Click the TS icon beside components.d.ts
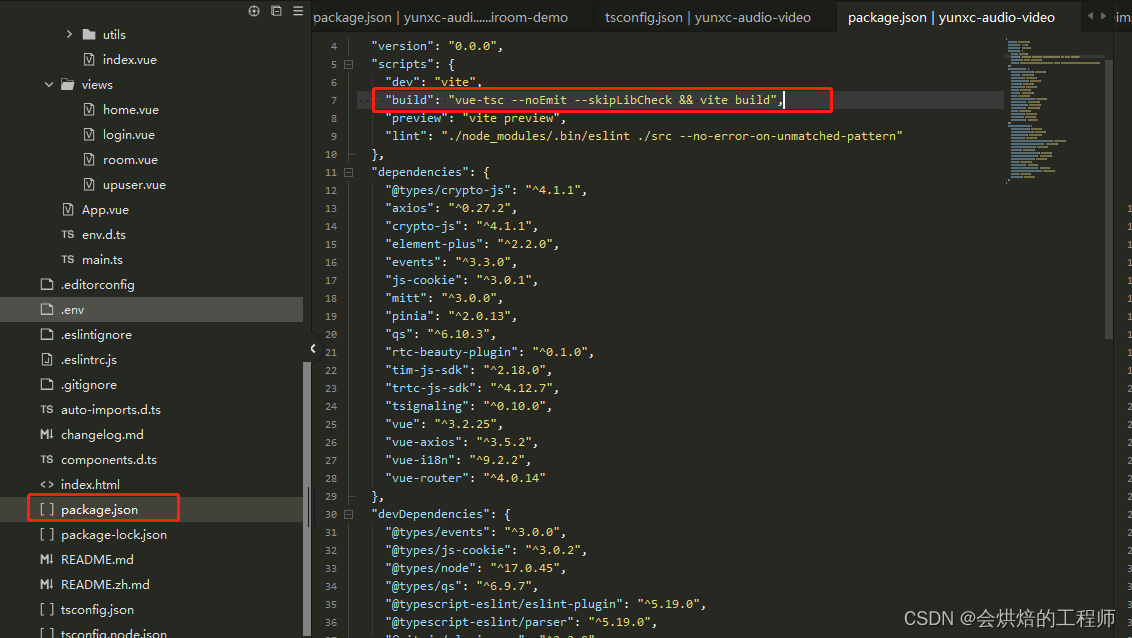Image resolution: width=1132 pixels, height=638 pixels. click(x=47, y=459)
